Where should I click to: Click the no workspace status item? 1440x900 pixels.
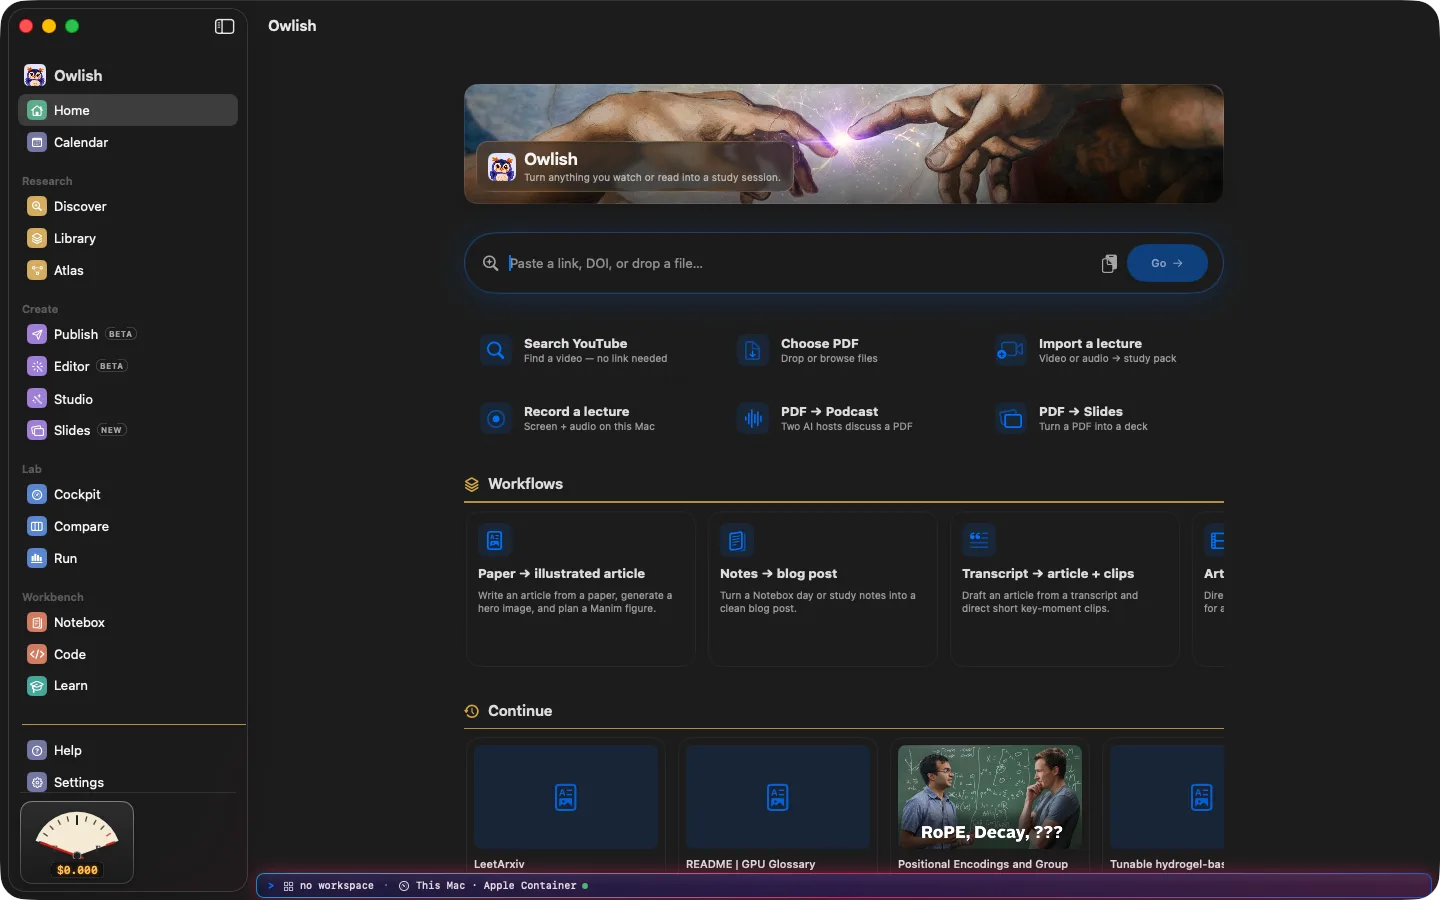pos(329,886)
